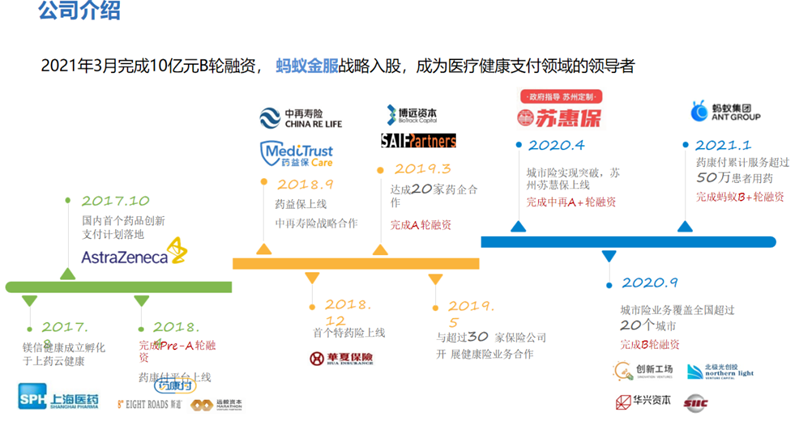Click the Eight Roads logo

point(150,404)
